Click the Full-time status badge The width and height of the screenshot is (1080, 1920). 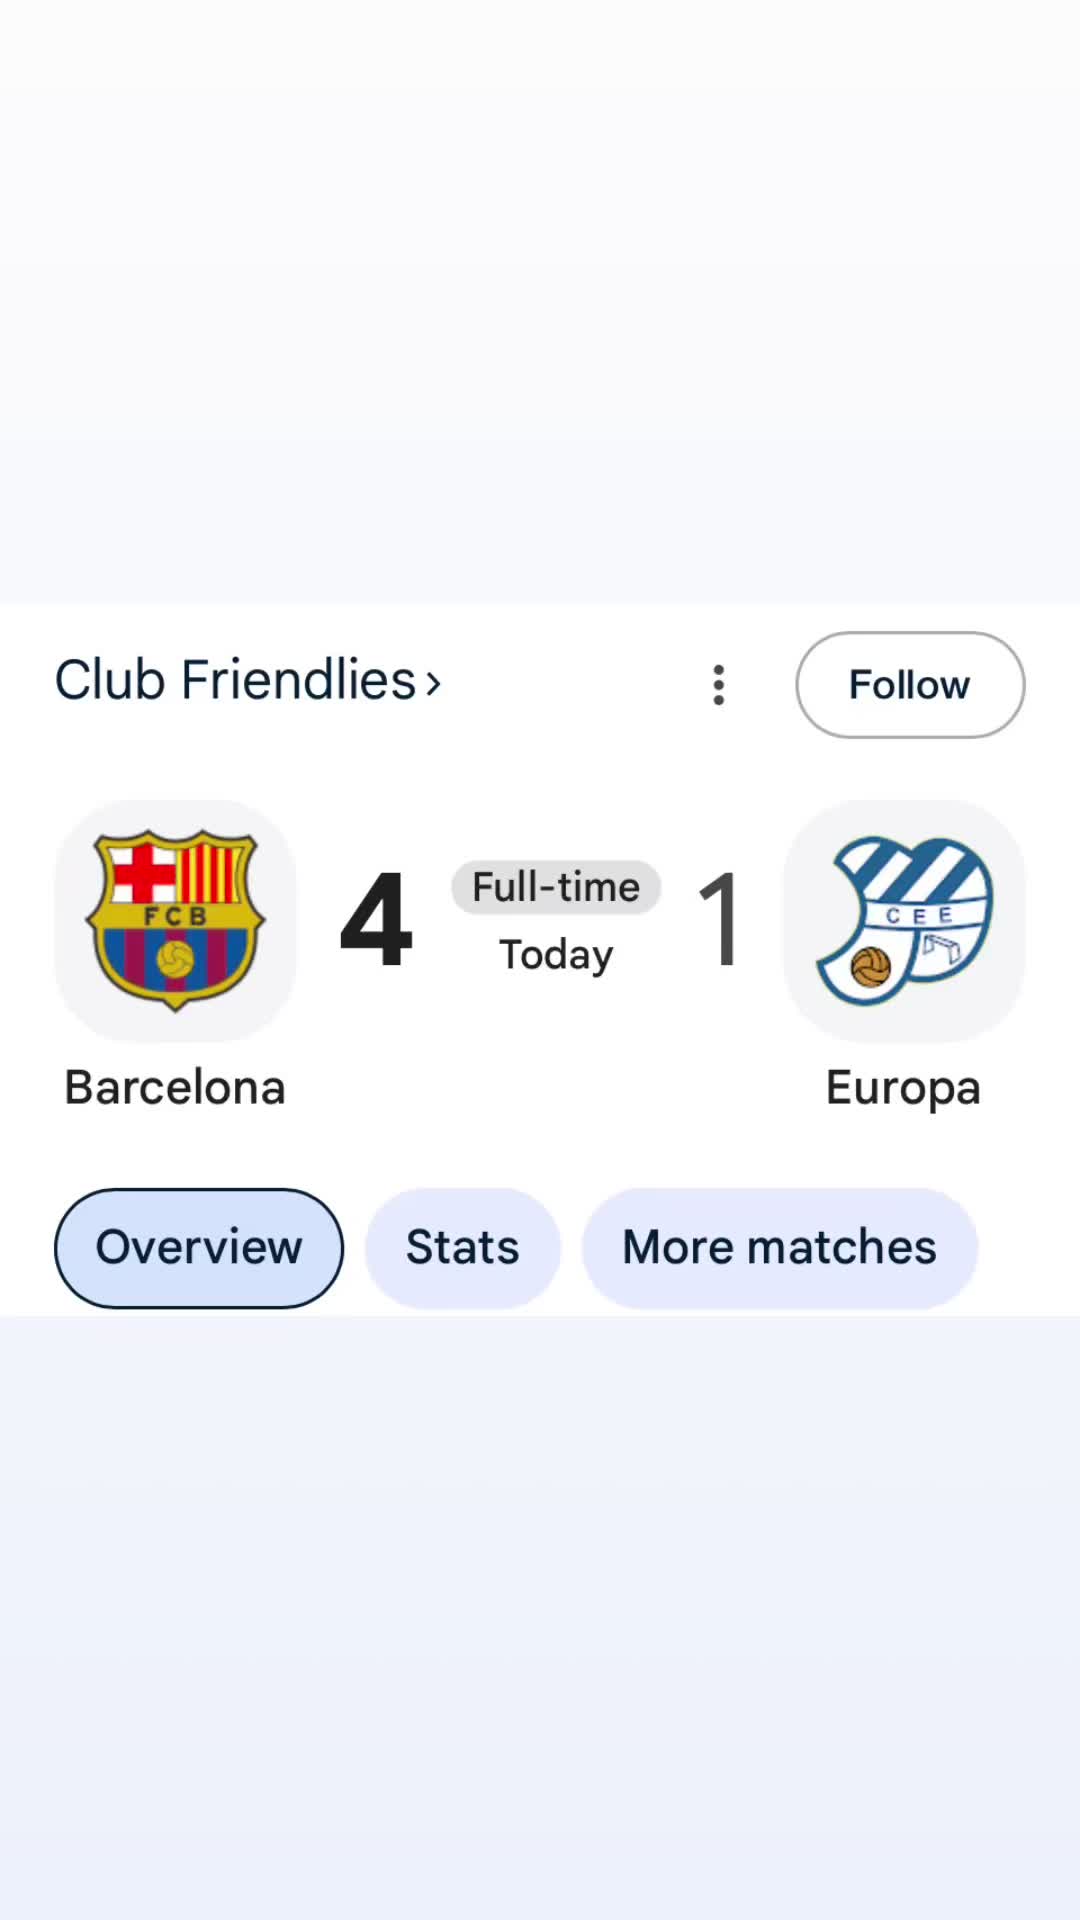pyautogui.click(x=556, y=887)
